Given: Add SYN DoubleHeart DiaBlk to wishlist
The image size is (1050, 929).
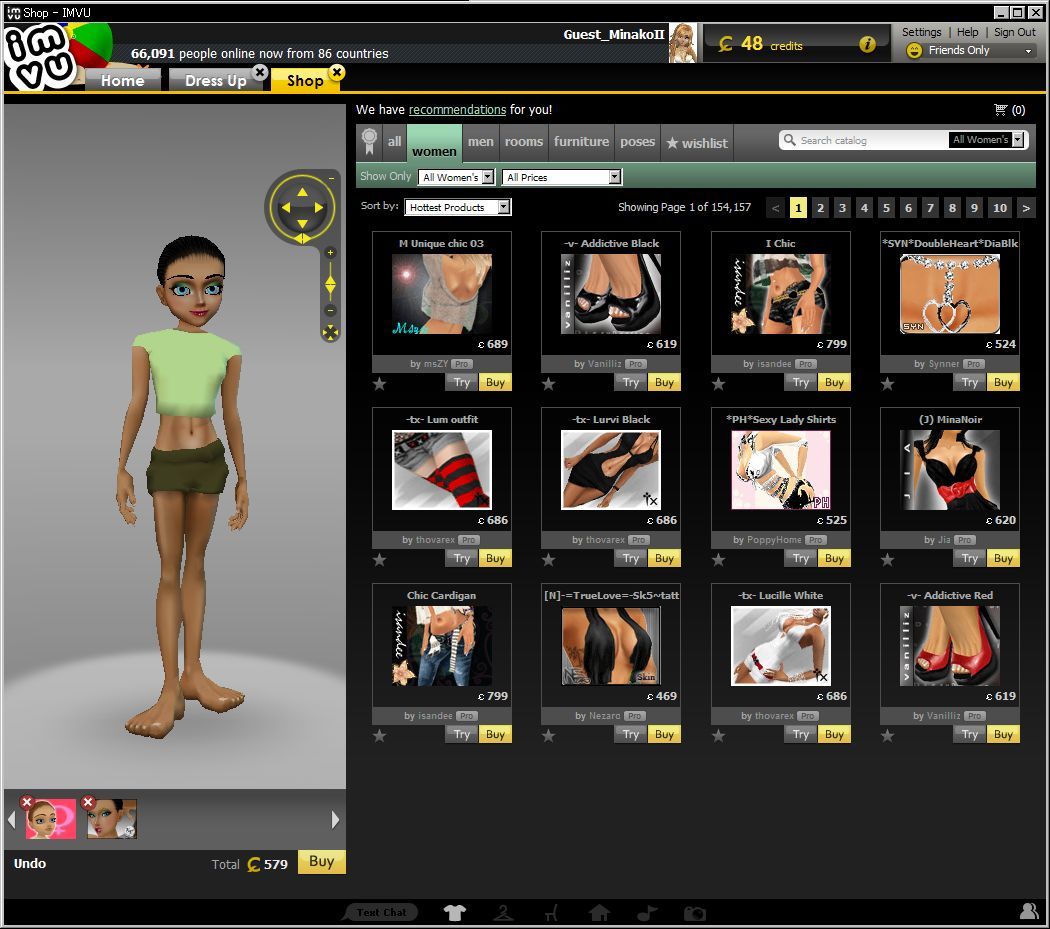Looking at the screenshot, I should click(x=887, y=384).
